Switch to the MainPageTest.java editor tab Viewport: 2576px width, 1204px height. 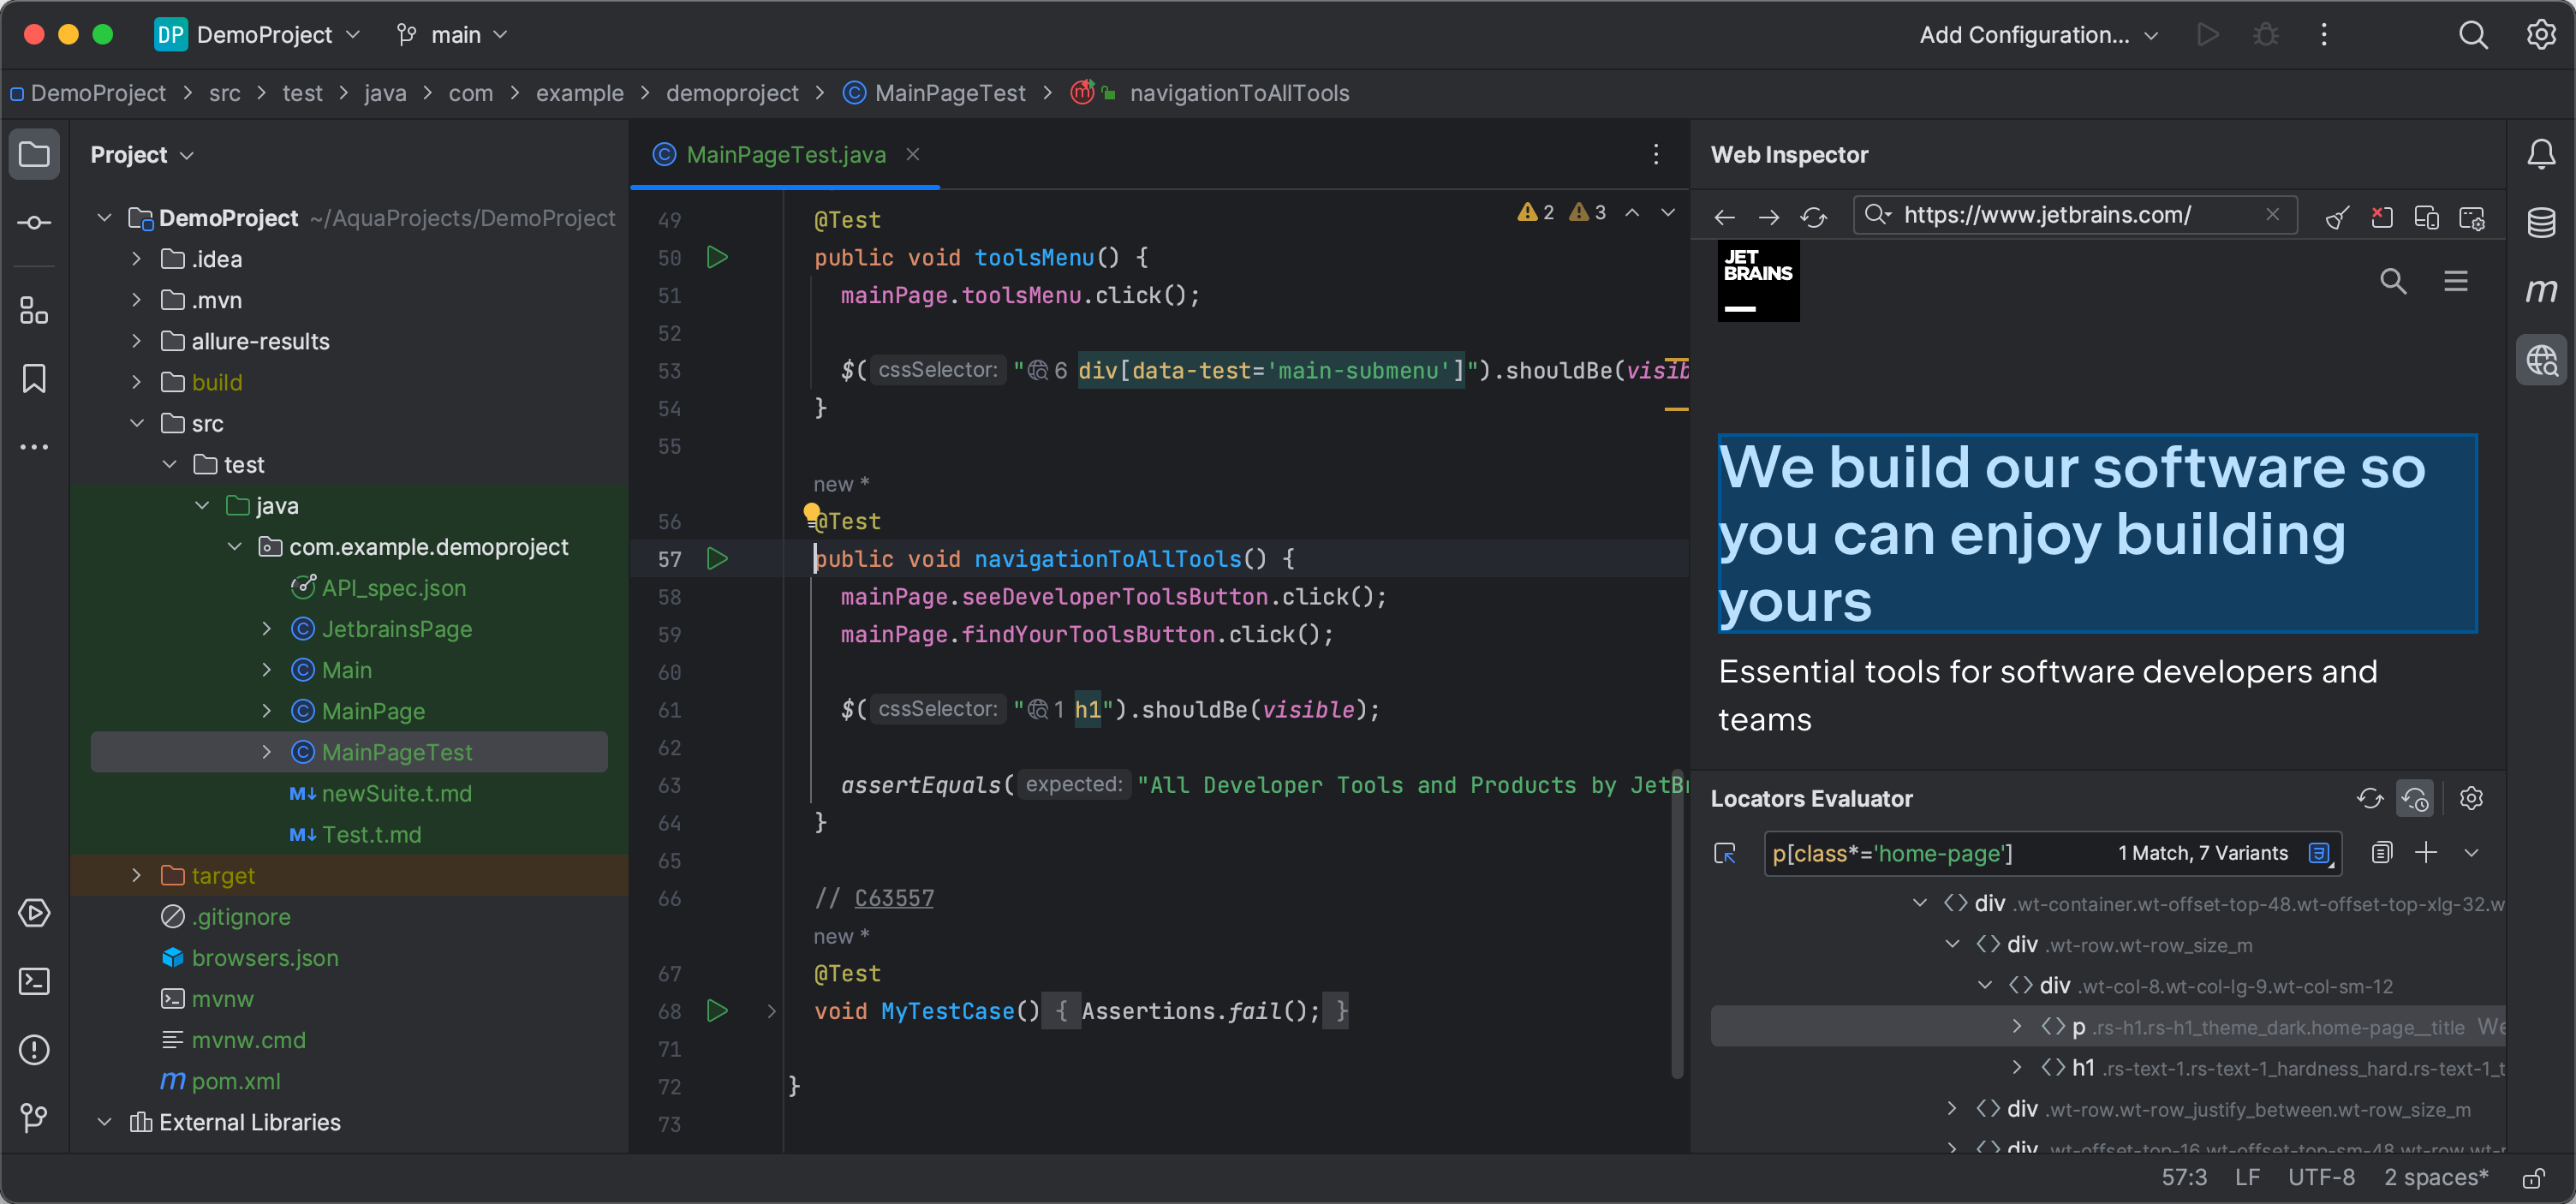(785, 154)
